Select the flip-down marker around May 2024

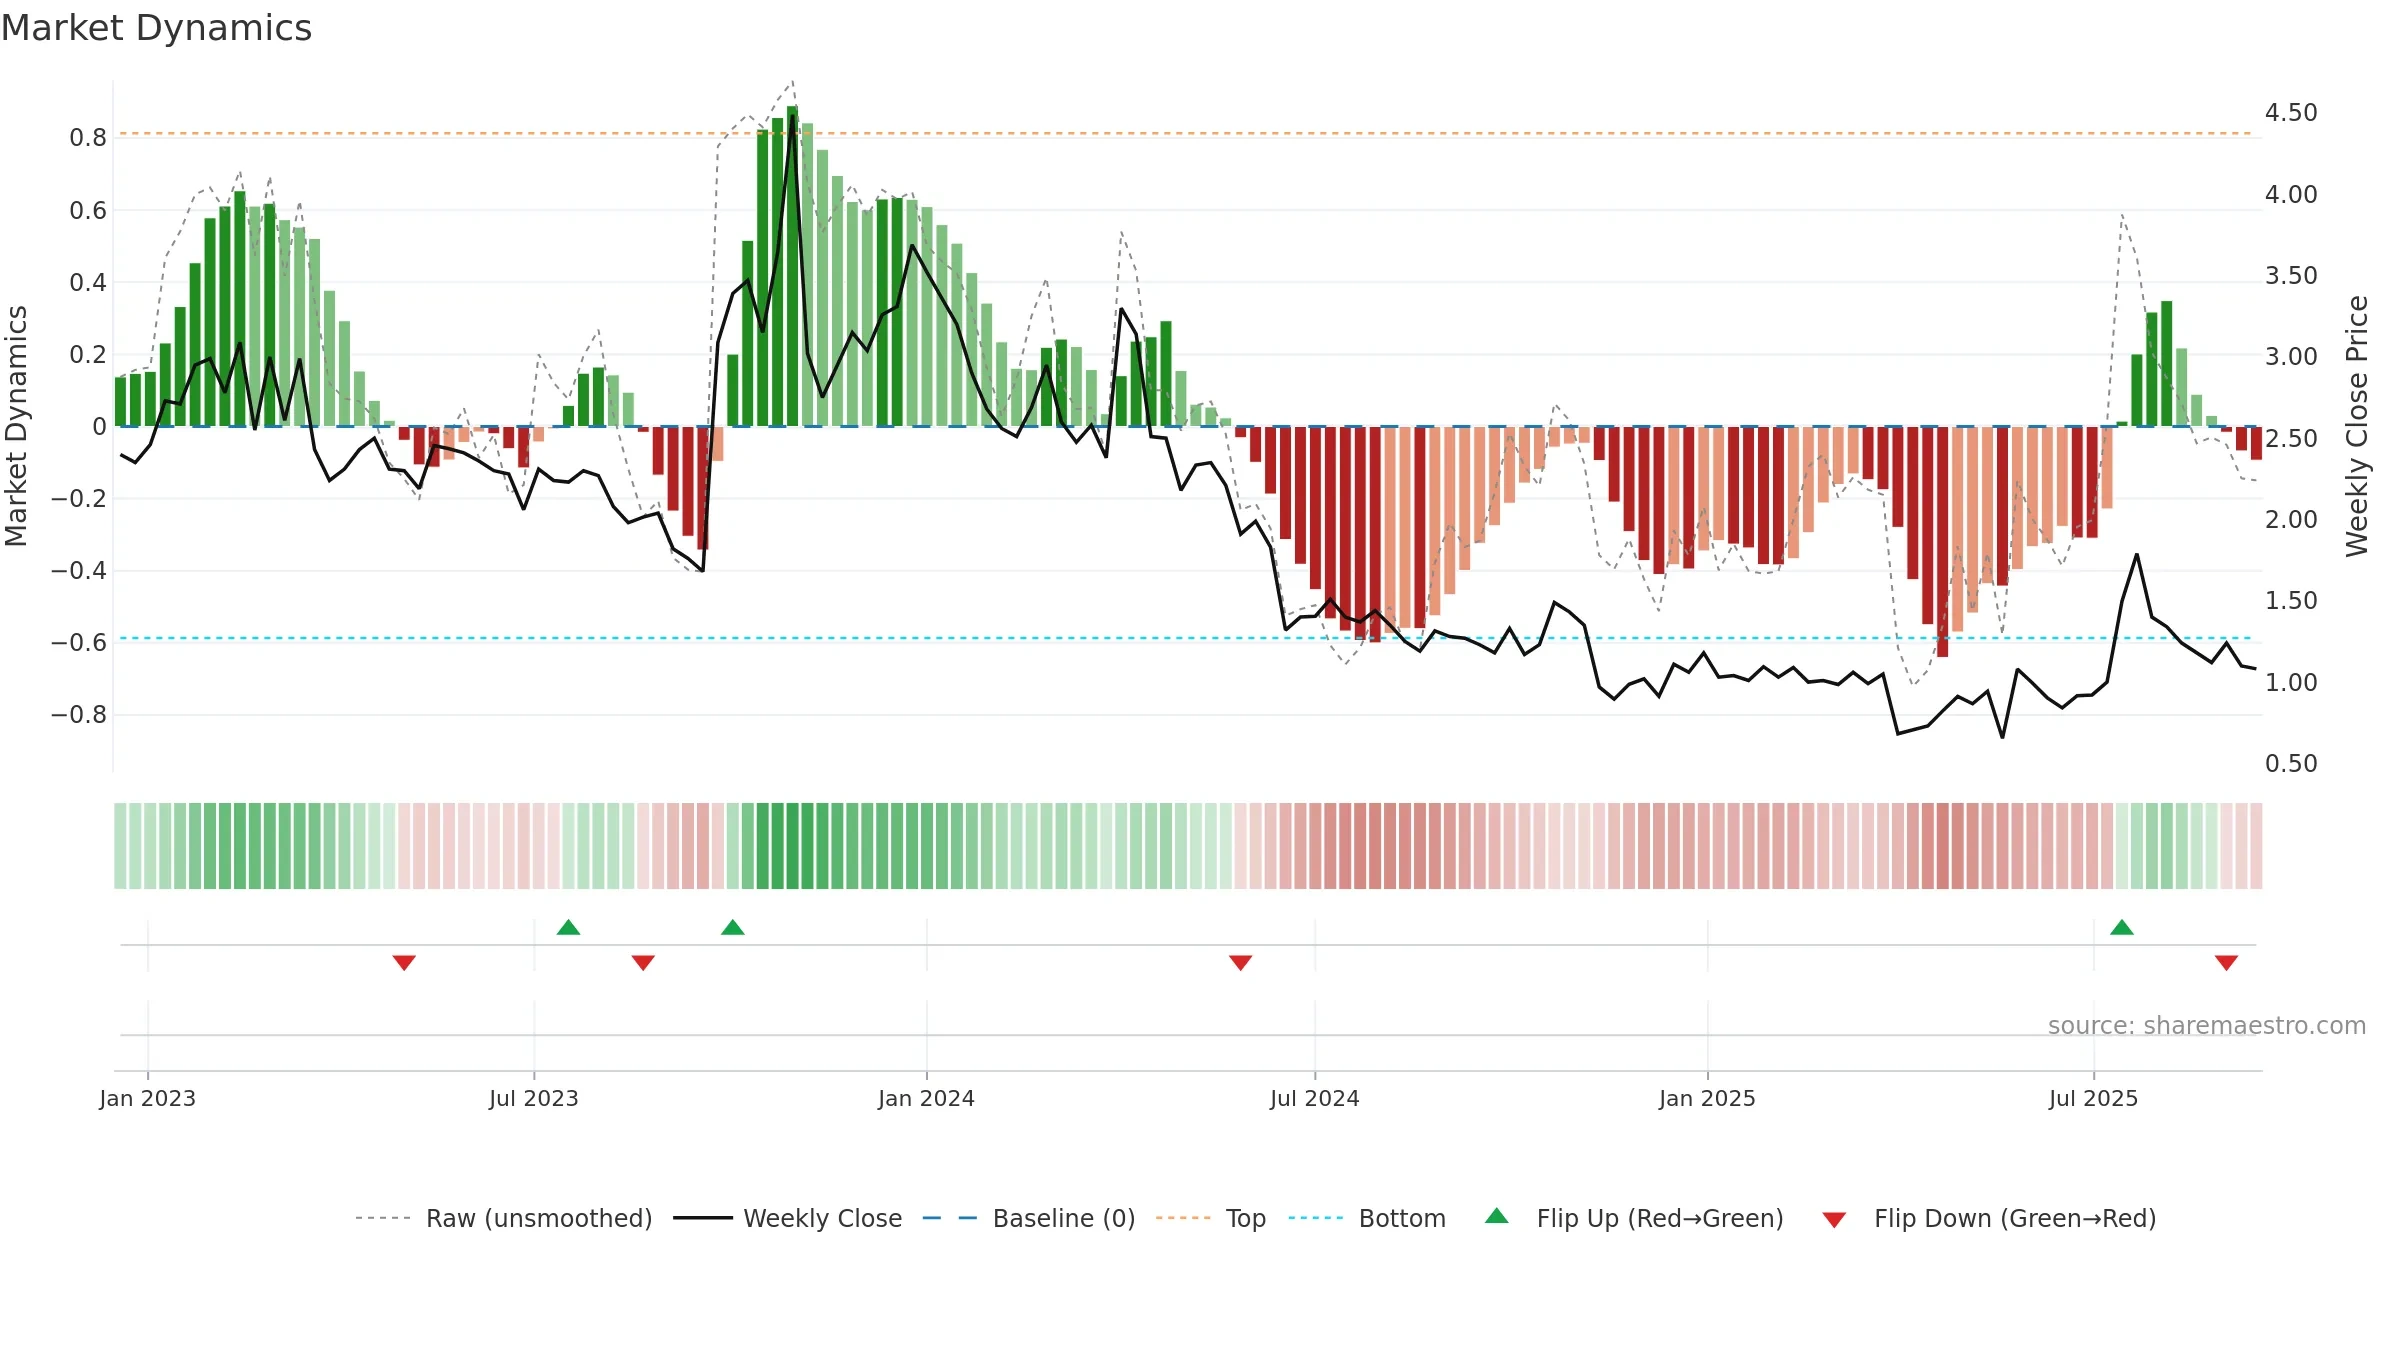point(1240,962)
